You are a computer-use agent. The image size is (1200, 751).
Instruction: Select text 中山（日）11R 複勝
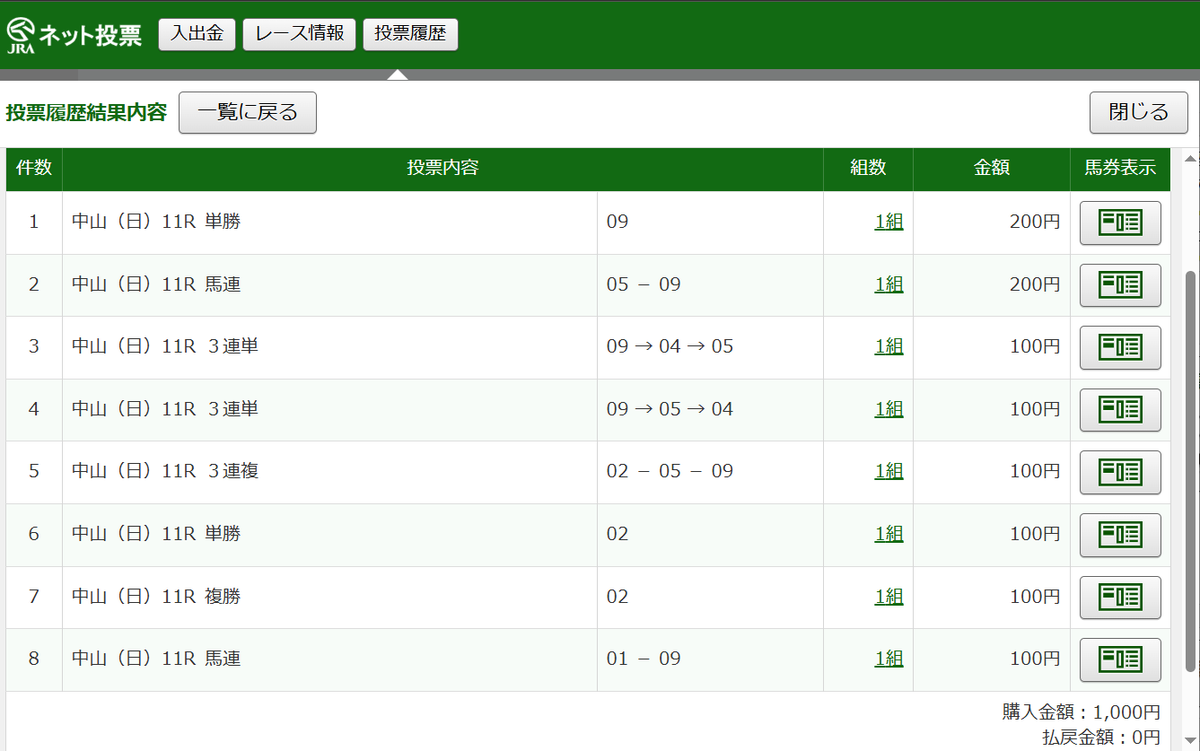(156, 597)
